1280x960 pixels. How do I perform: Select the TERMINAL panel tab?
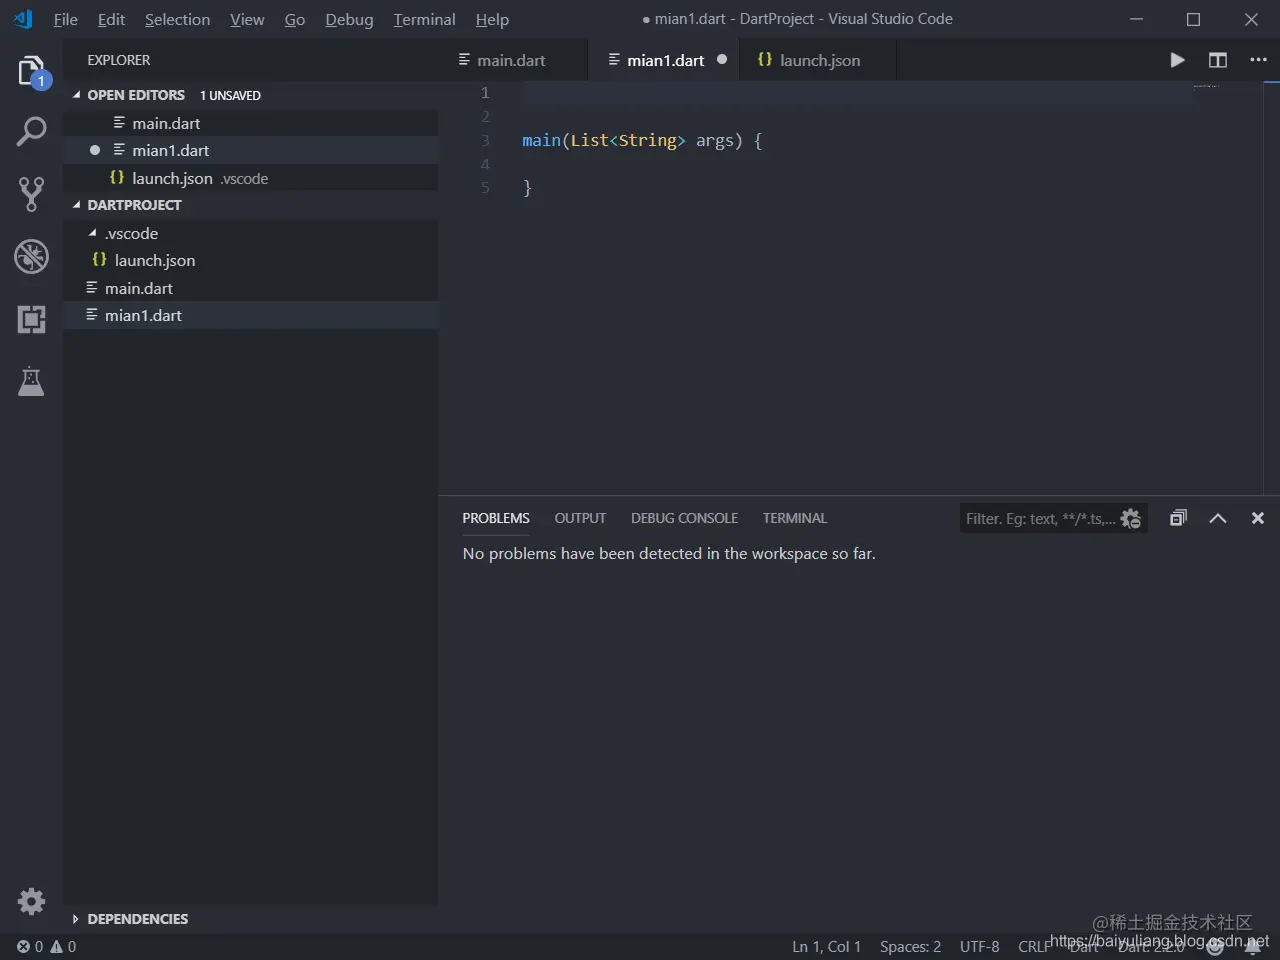click(795, 518)
